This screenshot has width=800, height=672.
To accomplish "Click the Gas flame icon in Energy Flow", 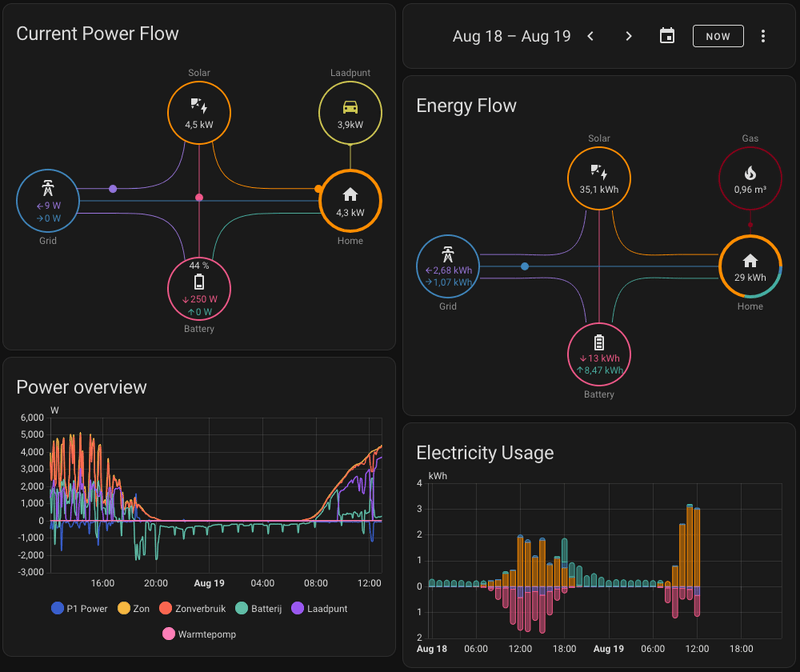I will 750,173.
